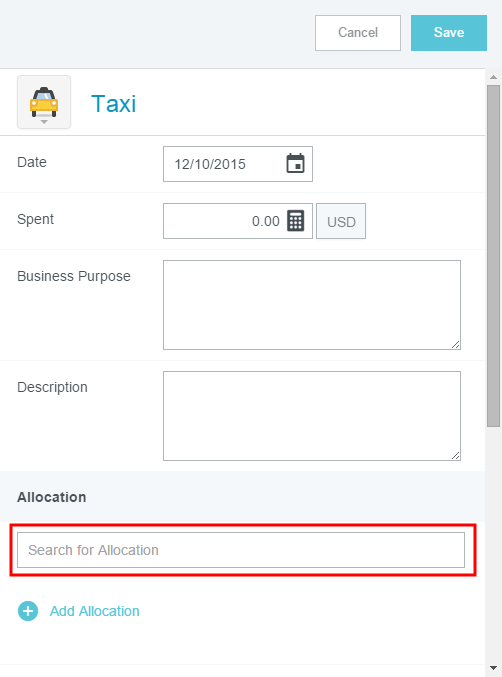Screen dimensions: 502x677
Task: Click the Add Allocation link
Action: coord(95,611)
